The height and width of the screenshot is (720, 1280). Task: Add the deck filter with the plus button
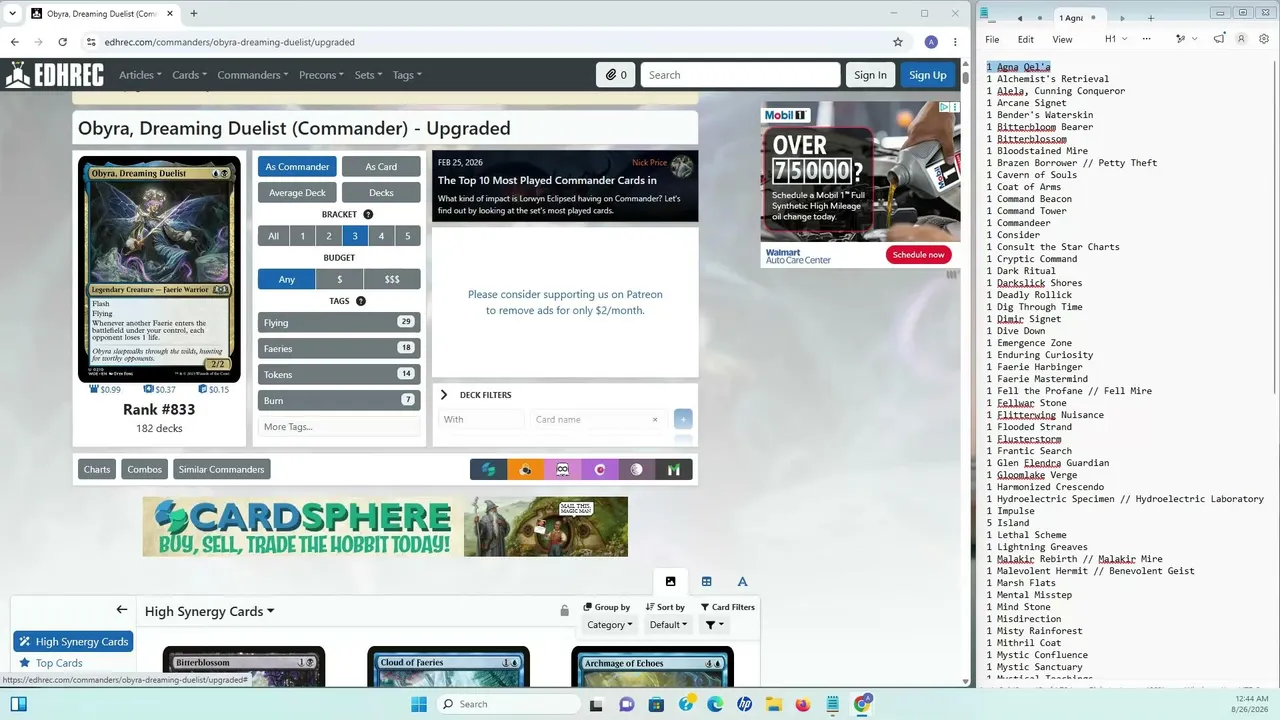point(683,419)
